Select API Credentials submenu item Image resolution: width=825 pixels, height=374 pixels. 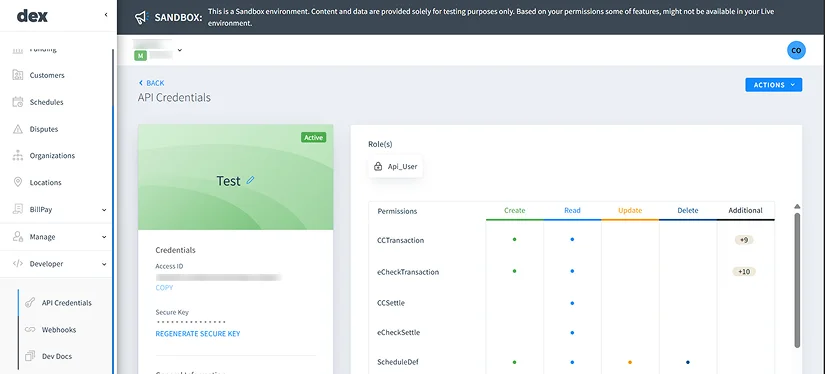point(67,303)
